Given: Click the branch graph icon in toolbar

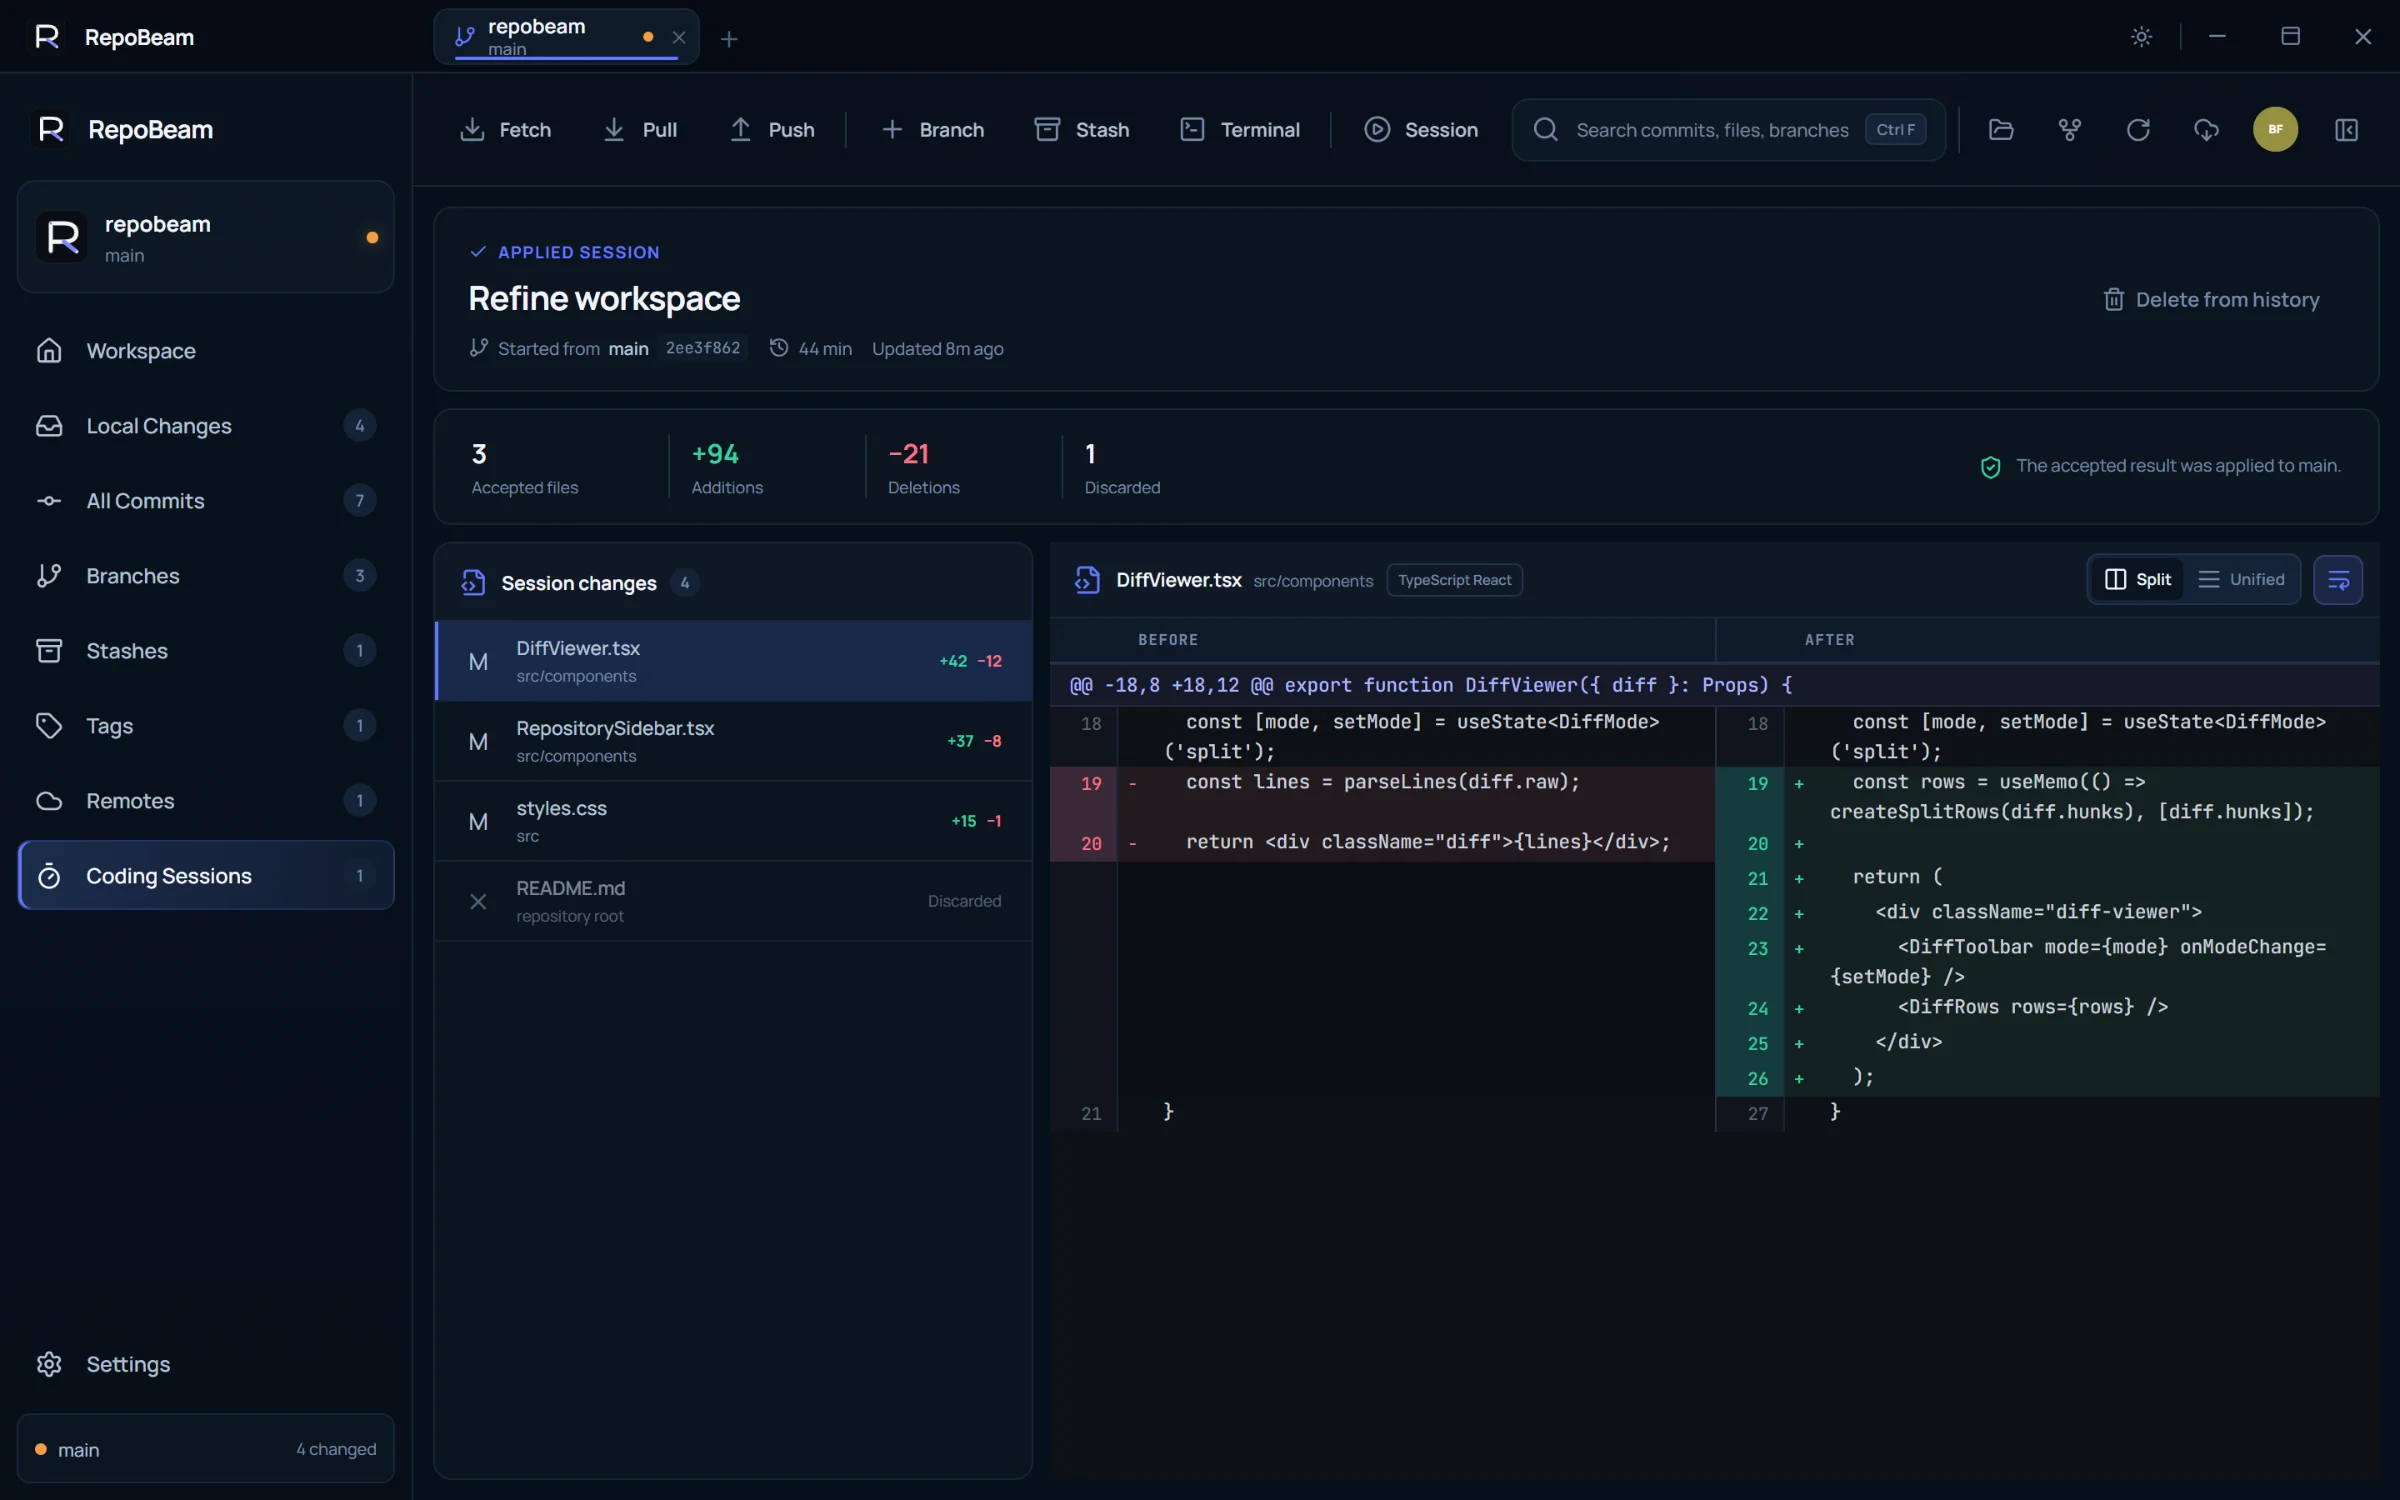Looking at the screenshot, I should pos(2070,130).
